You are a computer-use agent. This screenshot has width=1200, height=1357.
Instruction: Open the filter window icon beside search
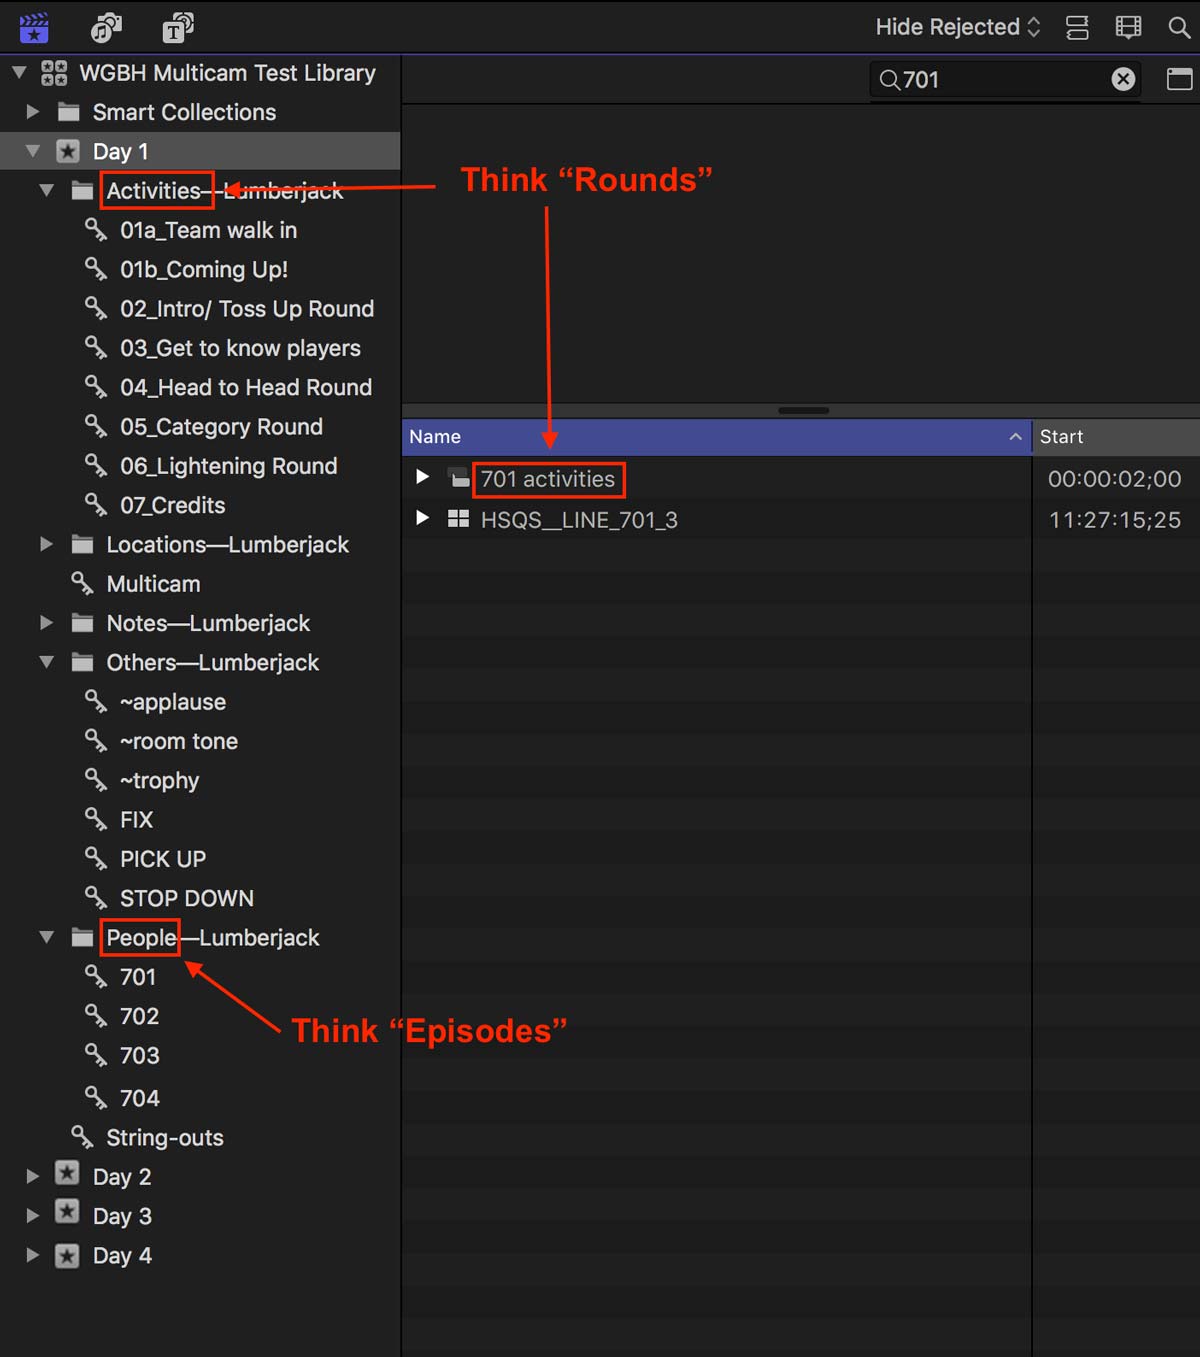click(1180, 79)
